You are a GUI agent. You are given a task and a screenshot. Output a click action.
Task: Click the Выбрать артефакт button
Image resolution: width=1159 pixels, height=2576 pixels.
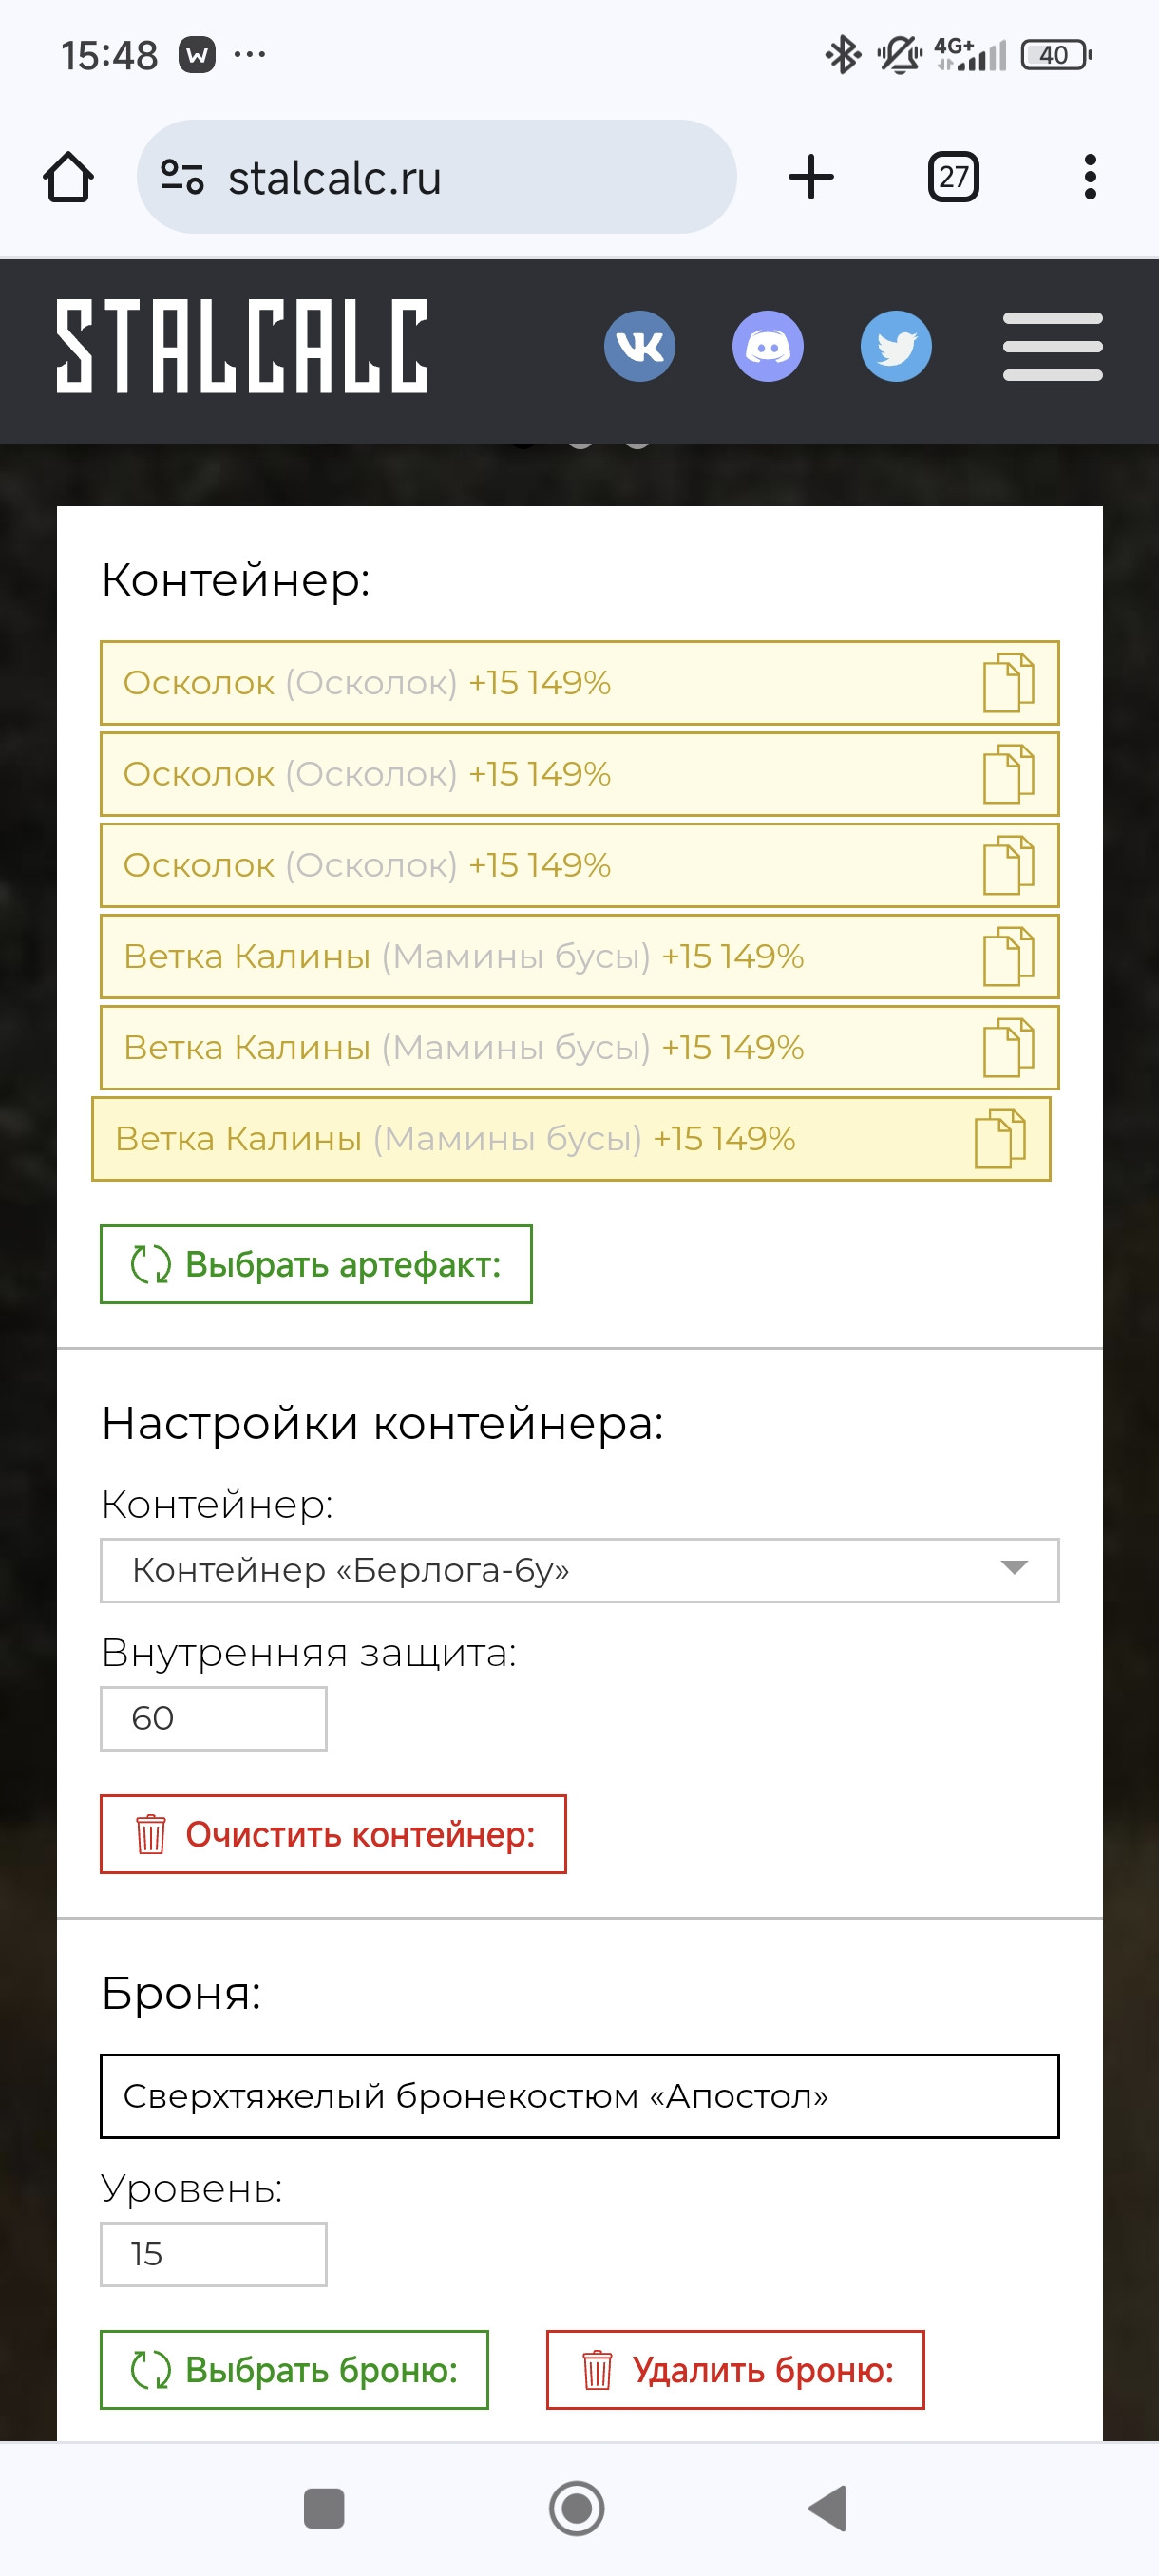click(316, 1264)
